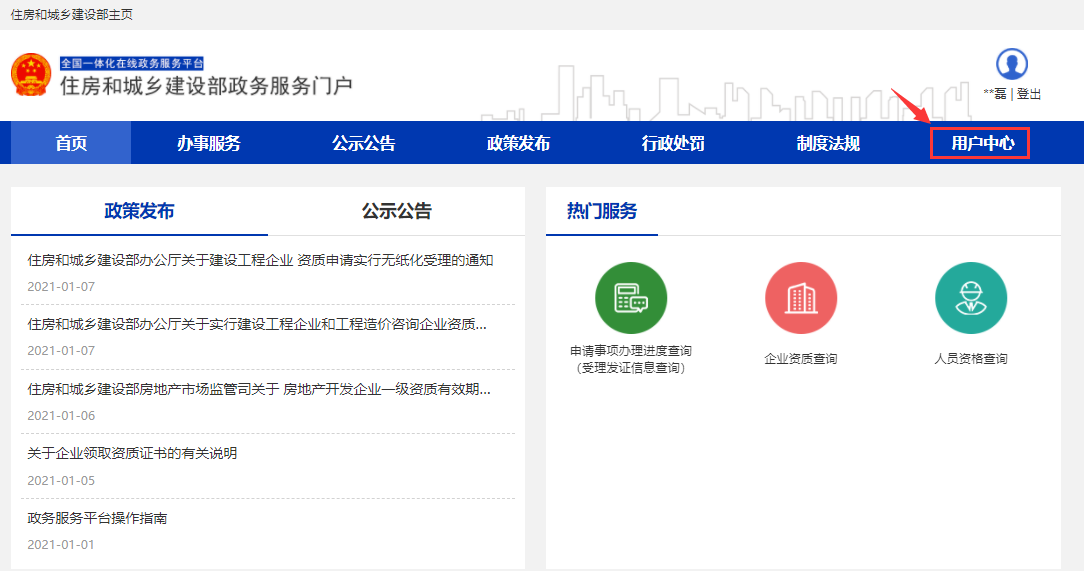The height and width of the screenshot is (571, 1084).
Task: Open 用户中心 in the navigation bar
Action: [982, 143]
